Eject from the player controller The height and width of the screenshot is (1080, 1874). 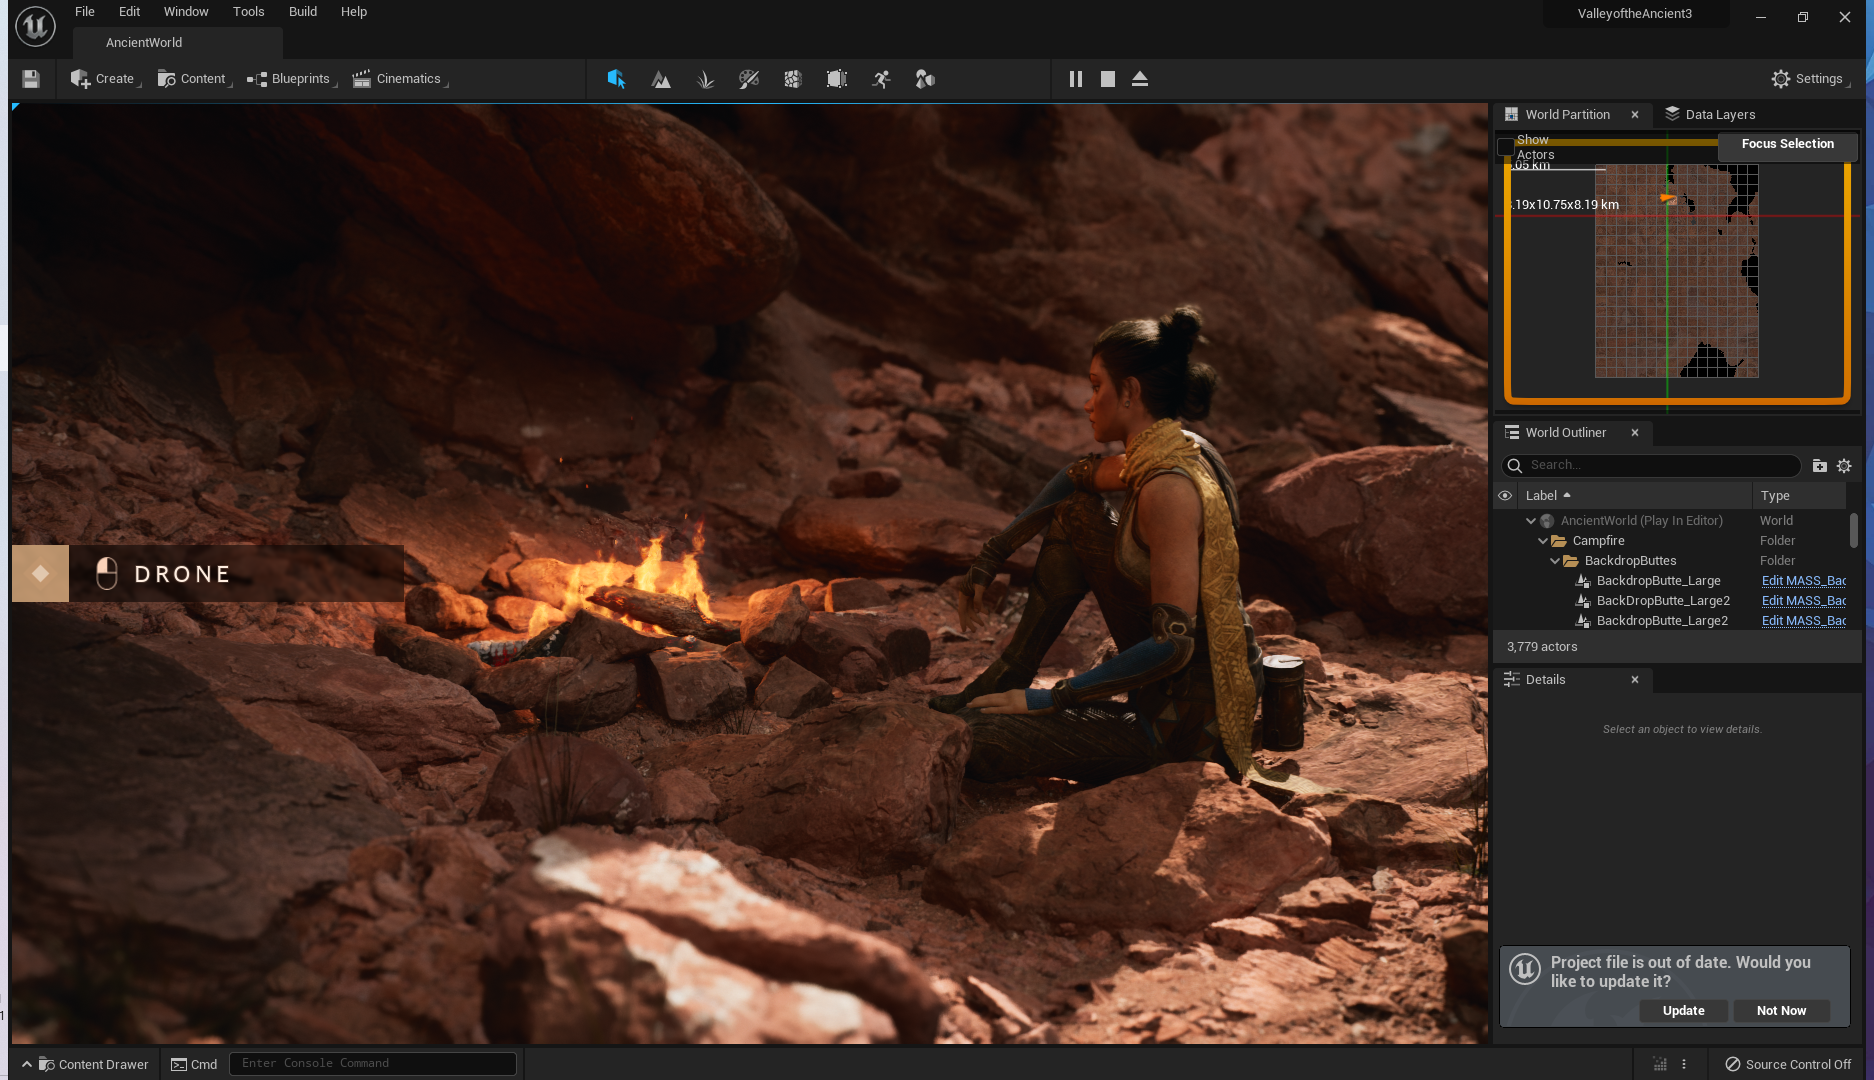tap(1140, 79)
